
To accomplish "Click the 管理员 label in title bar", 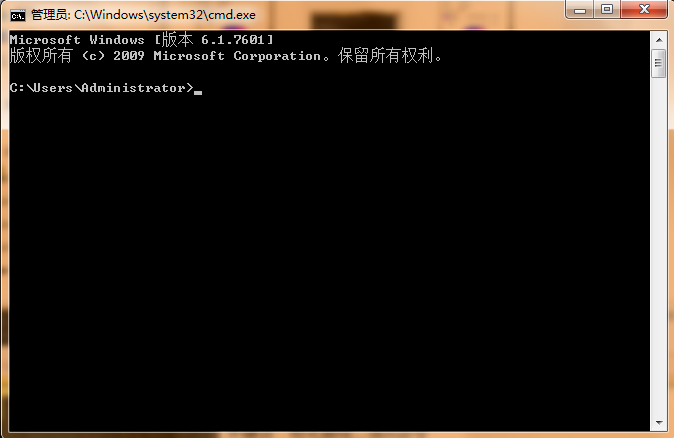I will [49, 15].
